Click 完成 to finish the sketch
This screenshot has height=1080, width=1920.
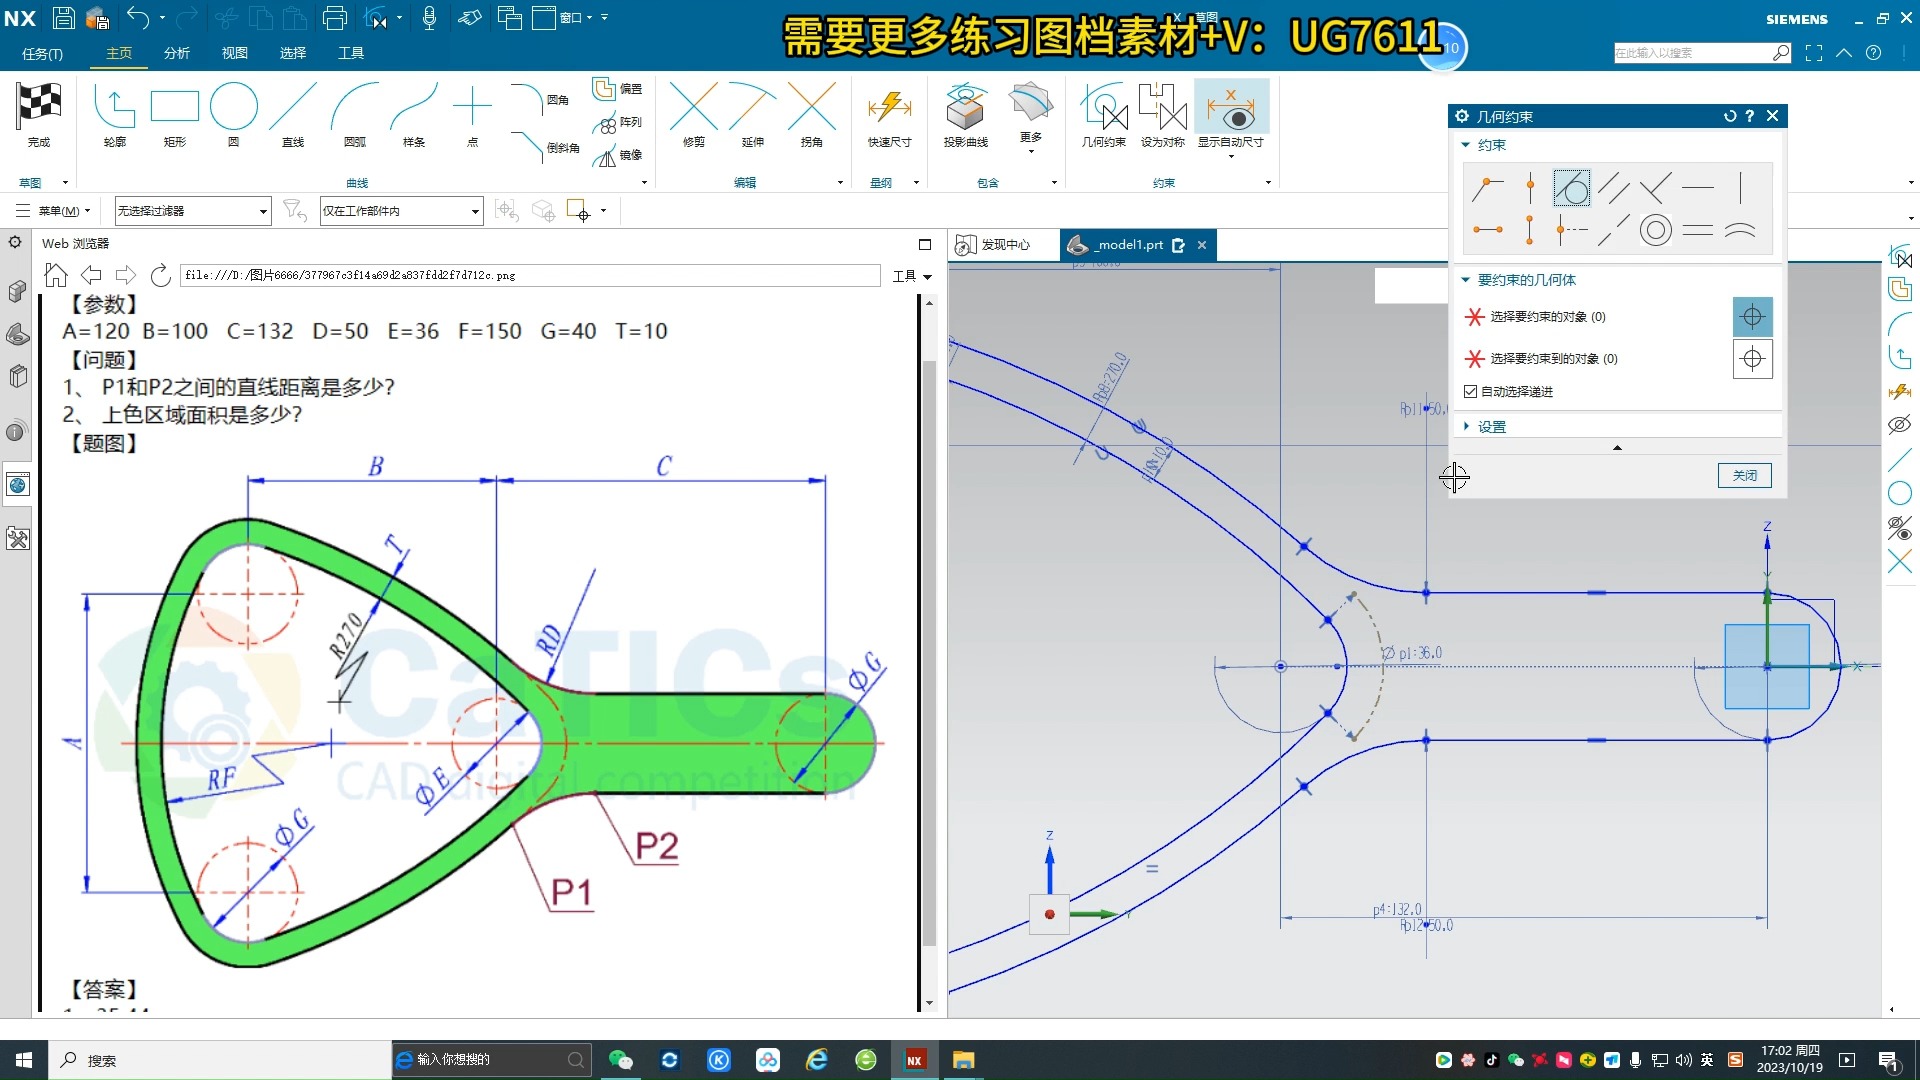pyautogui.click(x=39, y=110)
